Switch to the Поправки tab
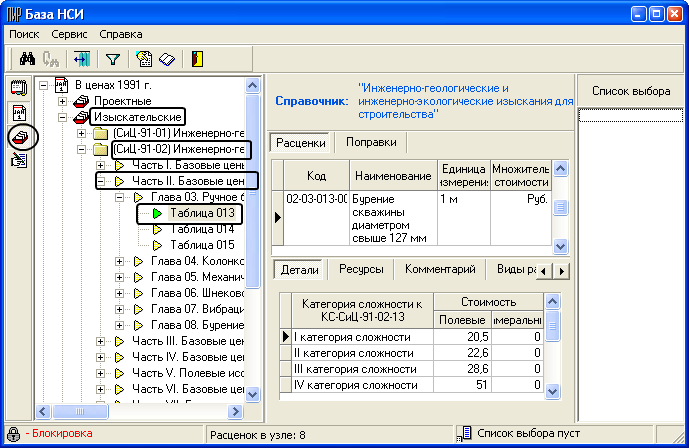Viewport: 689px width, 448px height. coord(371,142)
